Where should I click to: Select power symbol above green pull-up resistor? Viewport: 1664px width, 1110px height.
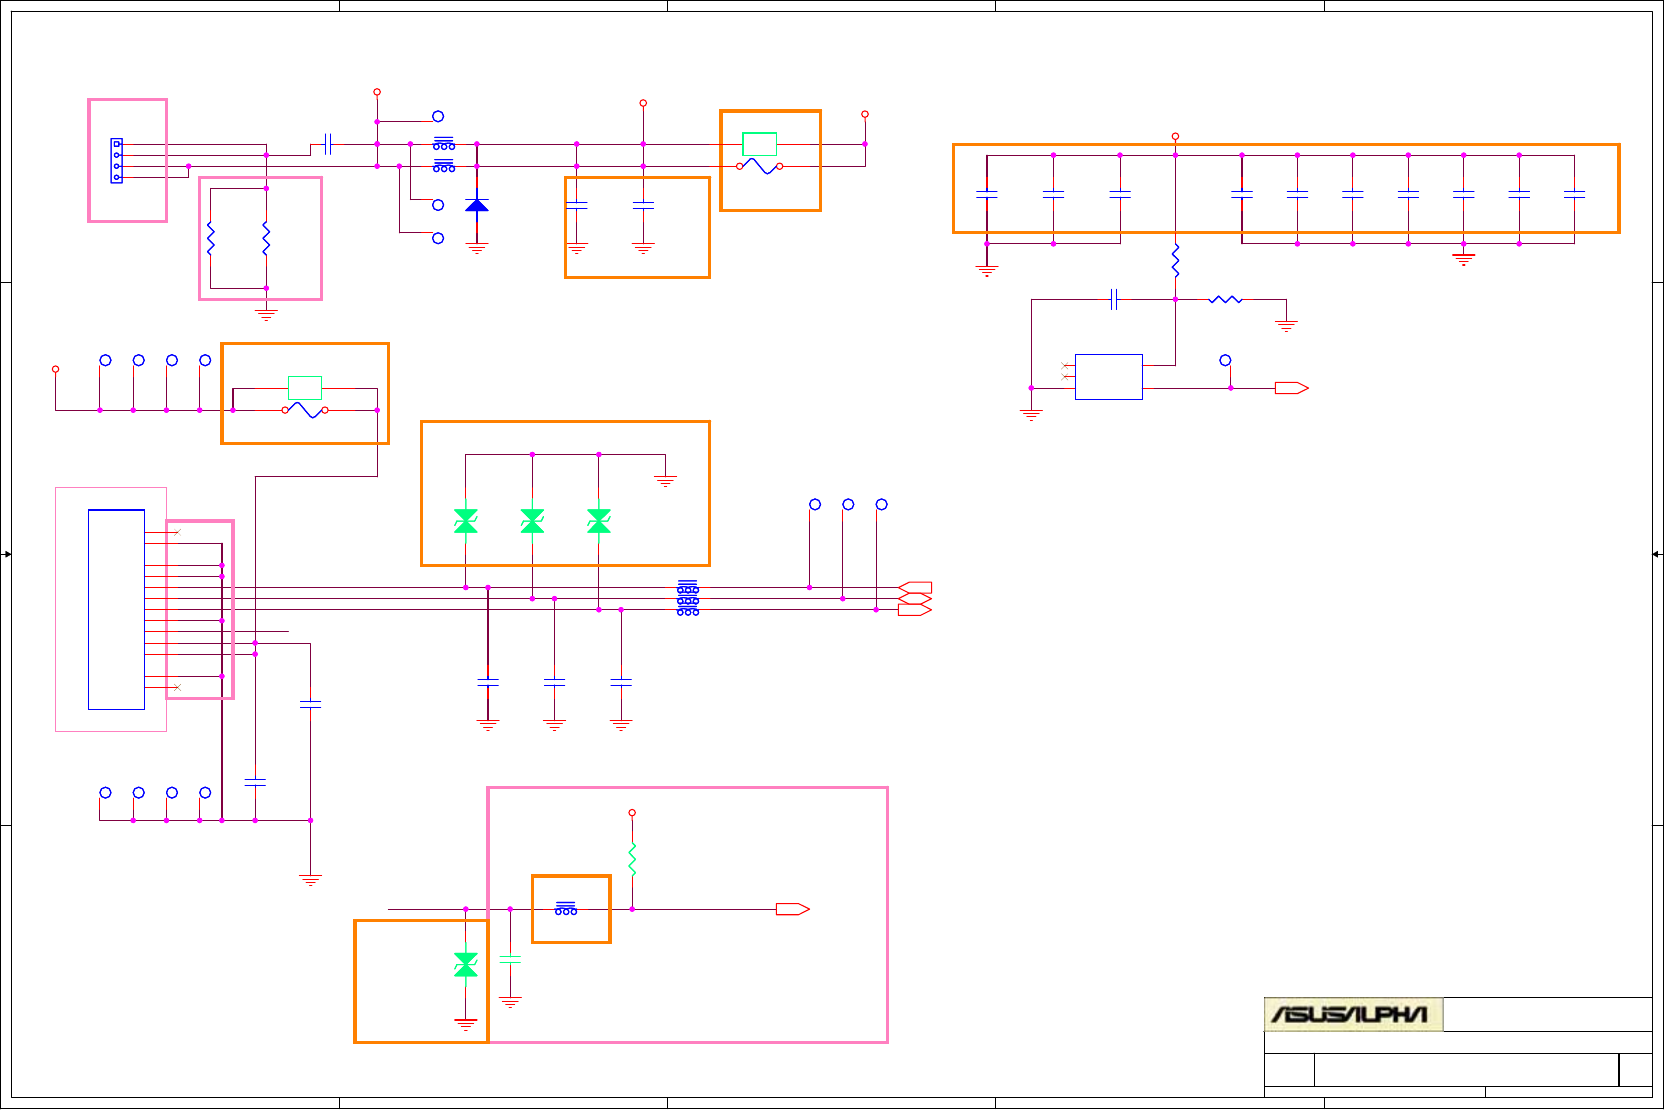tap(632, 813)
